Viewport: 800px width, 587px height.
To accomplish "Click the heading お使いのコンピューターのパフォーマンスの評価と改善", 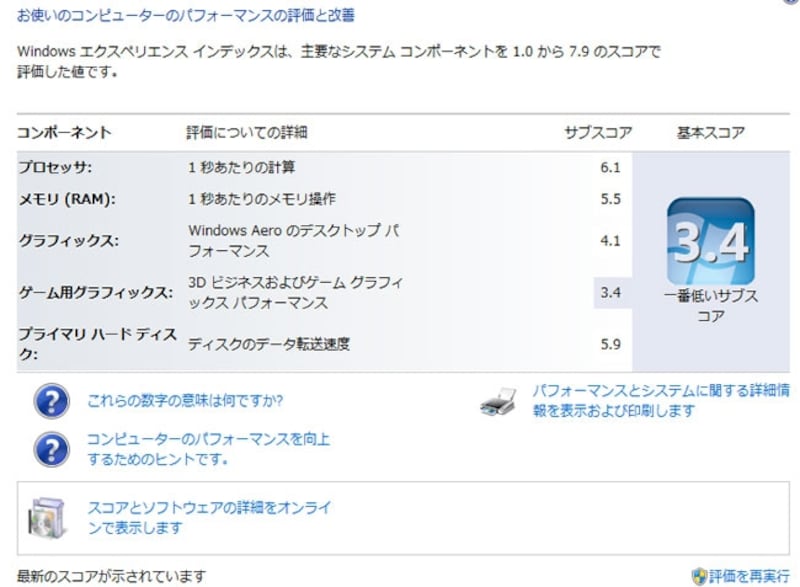I will [x=186, y=15].
